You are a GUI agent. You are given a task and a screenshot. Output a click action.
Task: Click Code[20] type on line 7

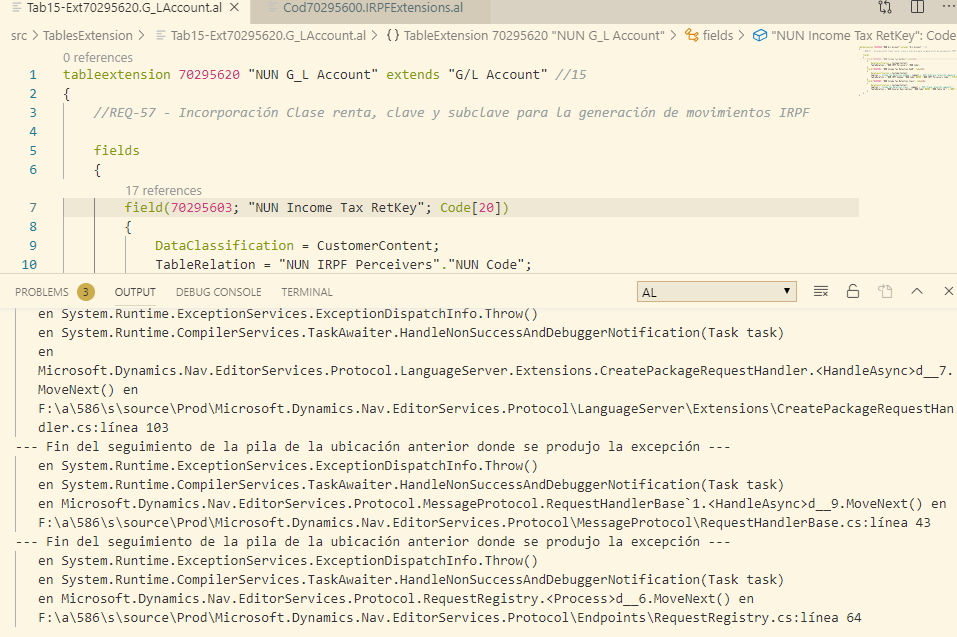pyautogui.click(x=471, y=207)
